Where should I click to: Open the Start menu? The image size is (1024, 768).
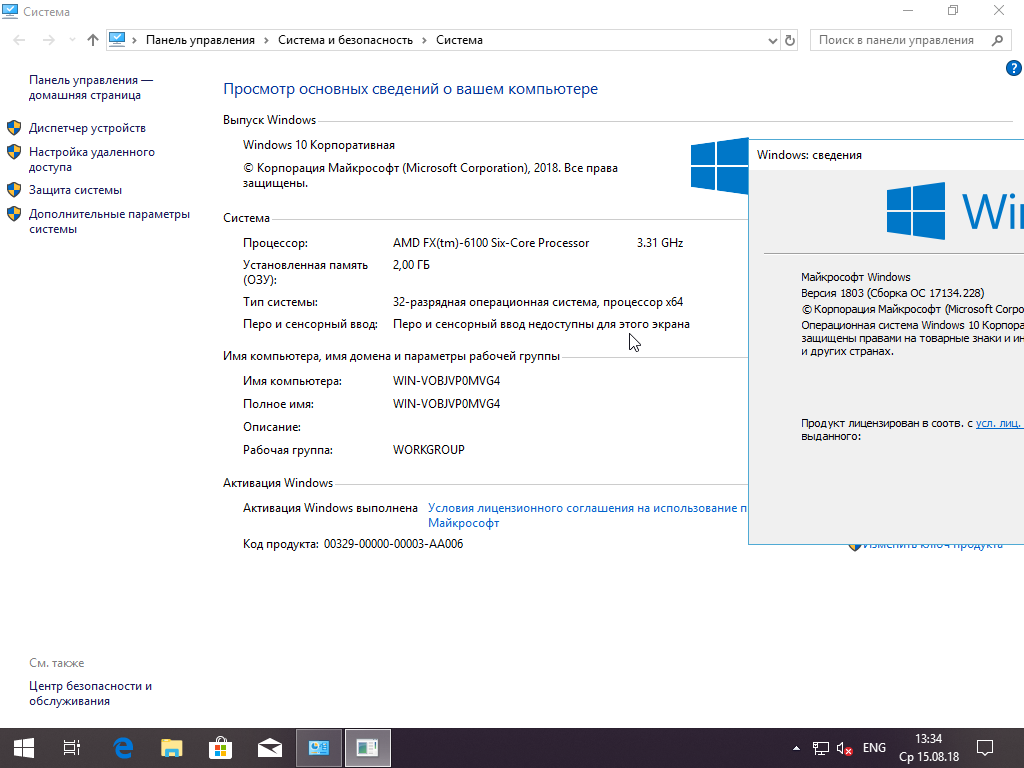[x=24, y=748]
